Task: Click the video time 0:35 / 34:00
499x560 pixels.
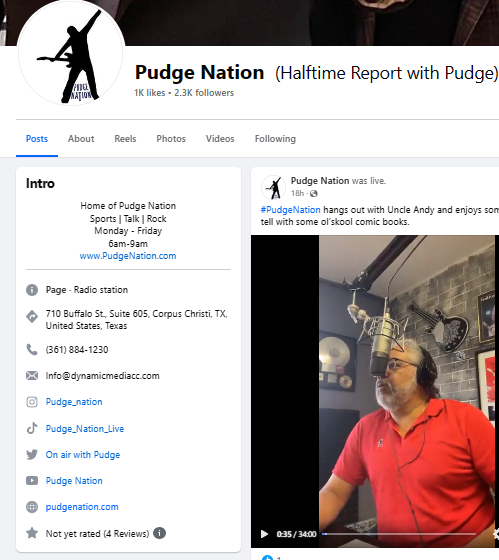Action: tap(296, 534)
